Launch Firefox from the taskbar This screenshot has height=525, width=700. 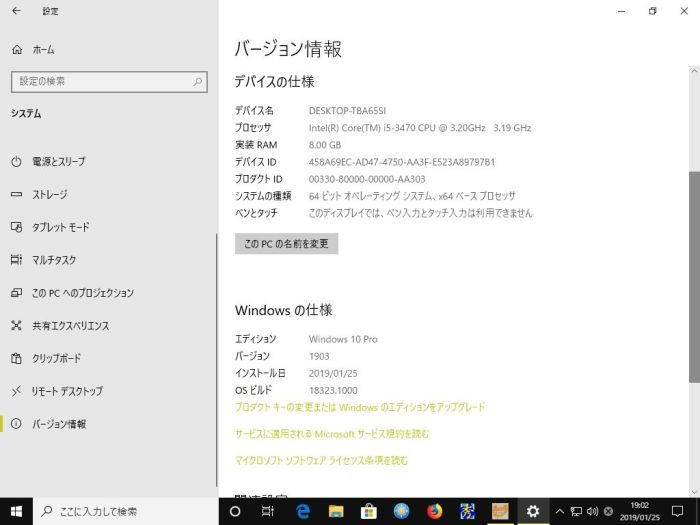click(434, 511)
